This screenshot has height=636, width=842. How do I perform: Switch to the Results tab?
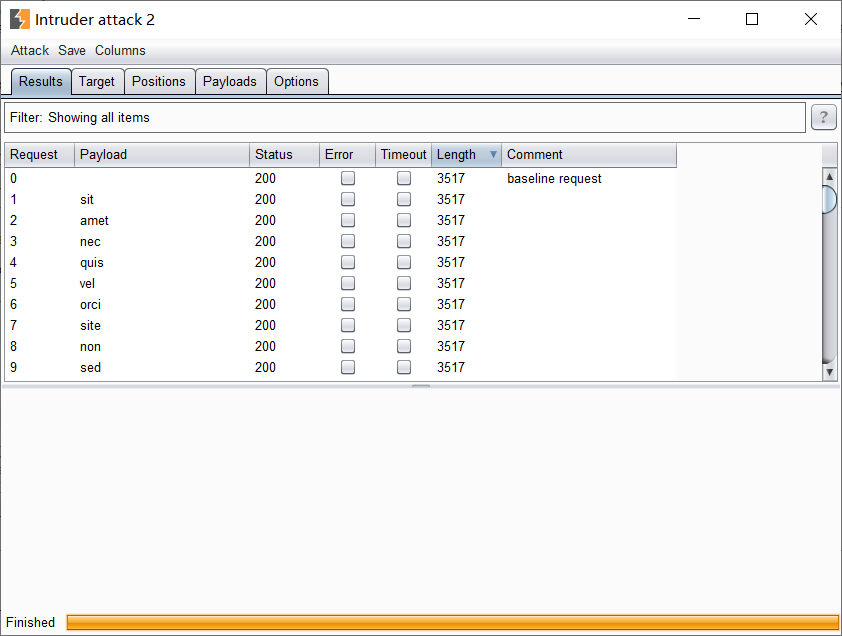pos(41,82)
